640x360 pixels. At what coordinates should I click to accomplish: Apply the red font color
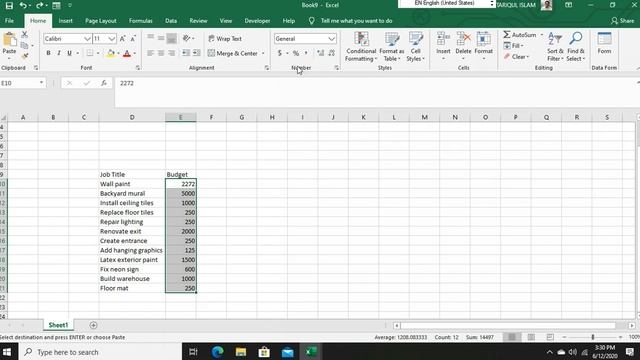[127, 53]
